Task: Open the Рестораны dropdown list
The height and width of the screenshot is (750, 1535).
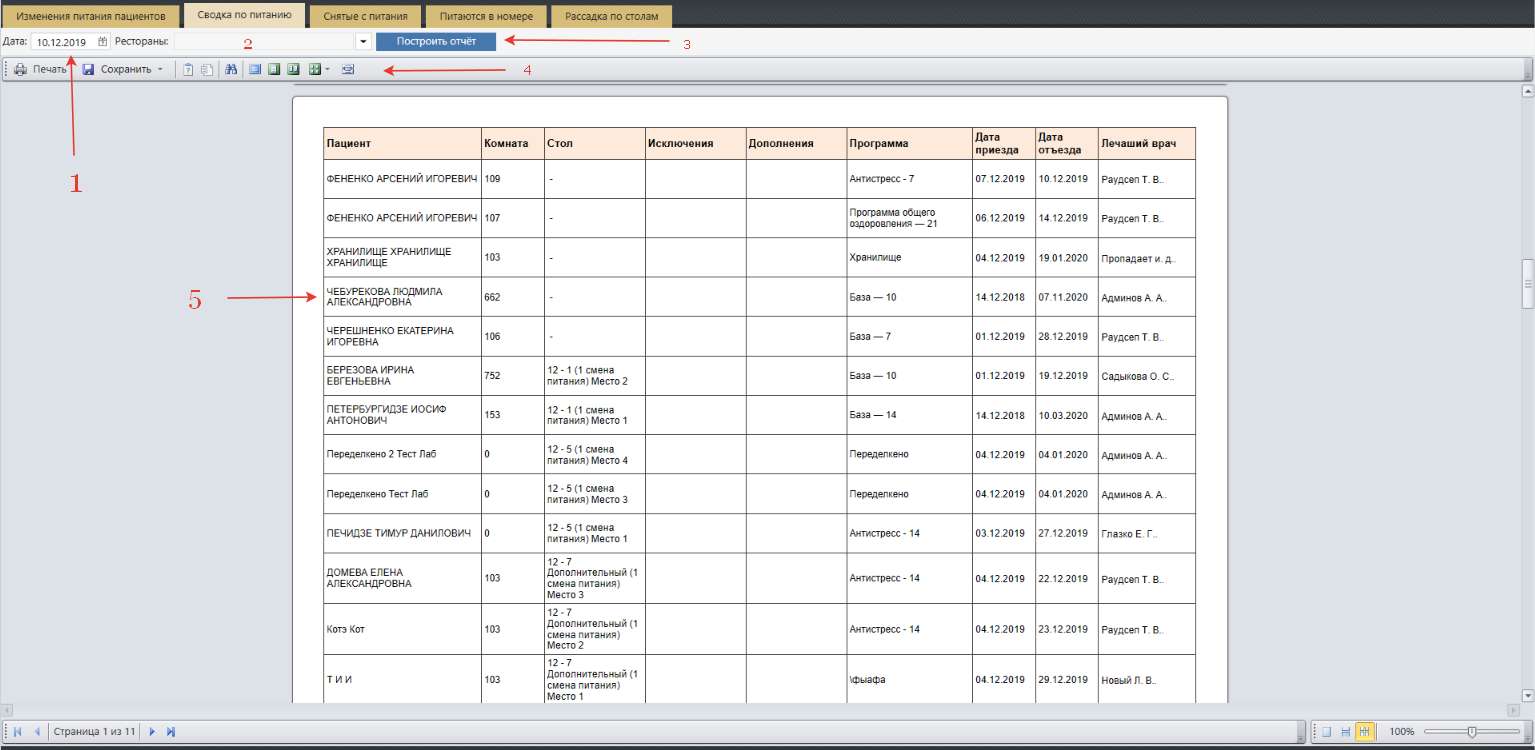Action: pyautogui.click(x=362, y=42)
